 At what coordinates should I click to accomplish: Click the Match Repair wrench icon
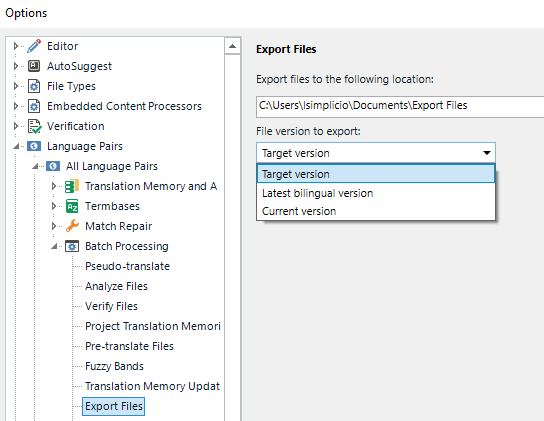(x=72, y=226)
